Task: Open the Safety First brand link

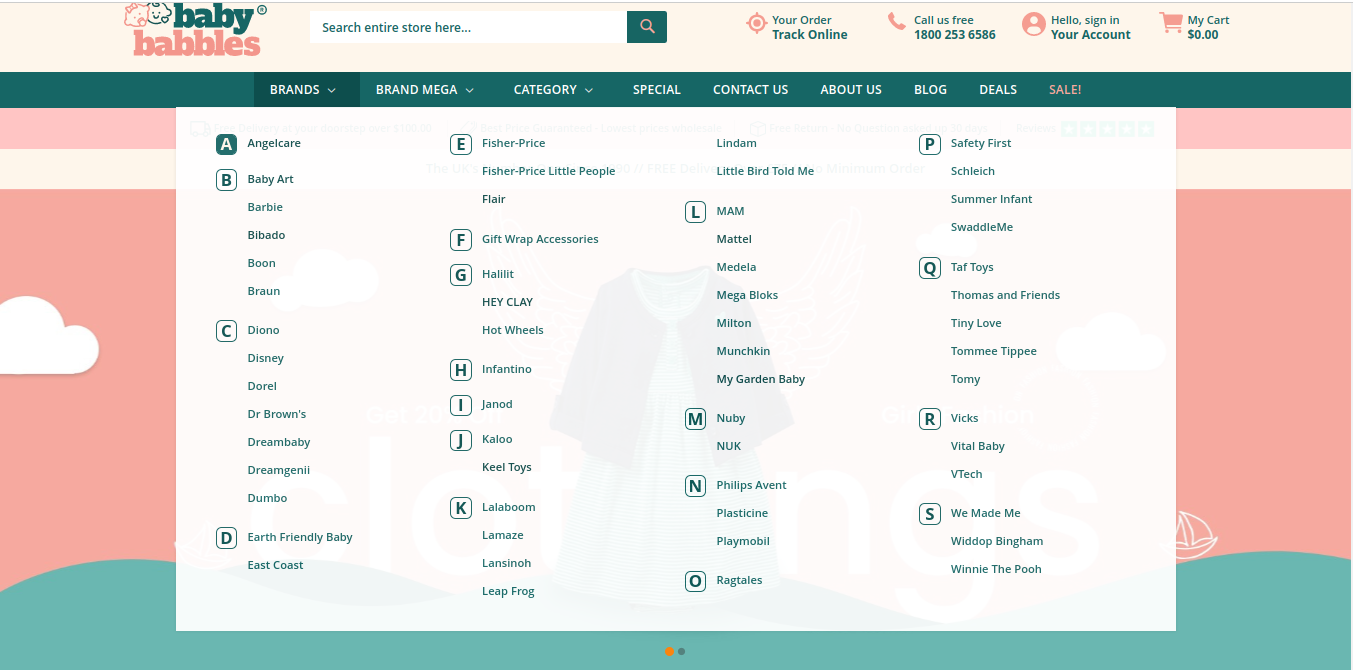Action: [x=981, y=143]
